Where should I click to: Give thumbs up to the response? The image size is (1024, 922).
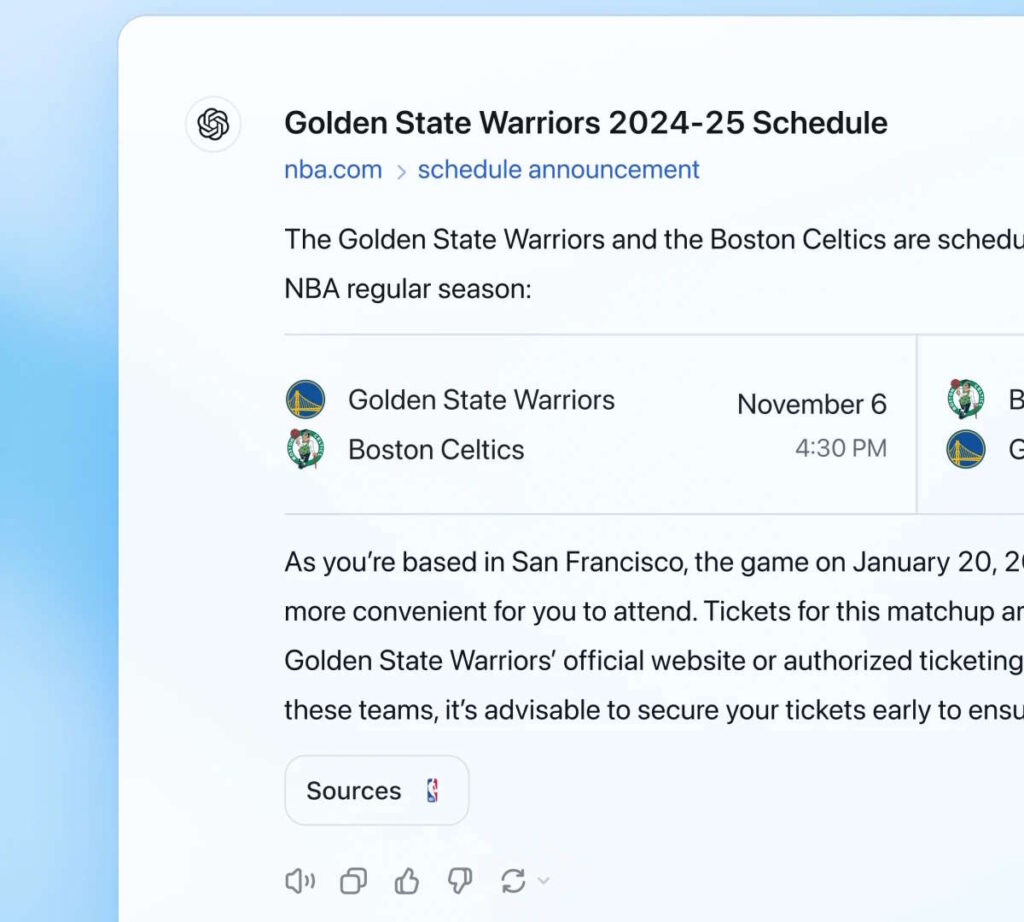tap(407, 881)
